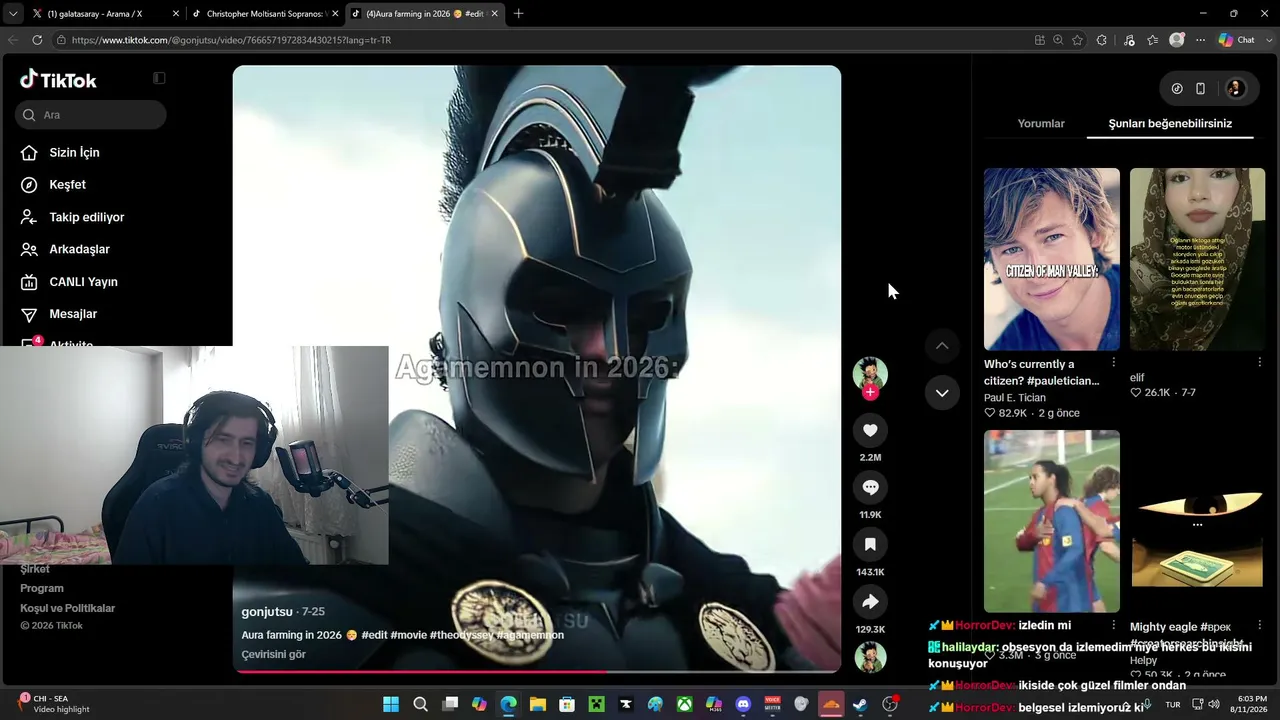This screenshot has height=720, width=1280.
Task: Open the Windows Start menu
Action: point(391,704)
